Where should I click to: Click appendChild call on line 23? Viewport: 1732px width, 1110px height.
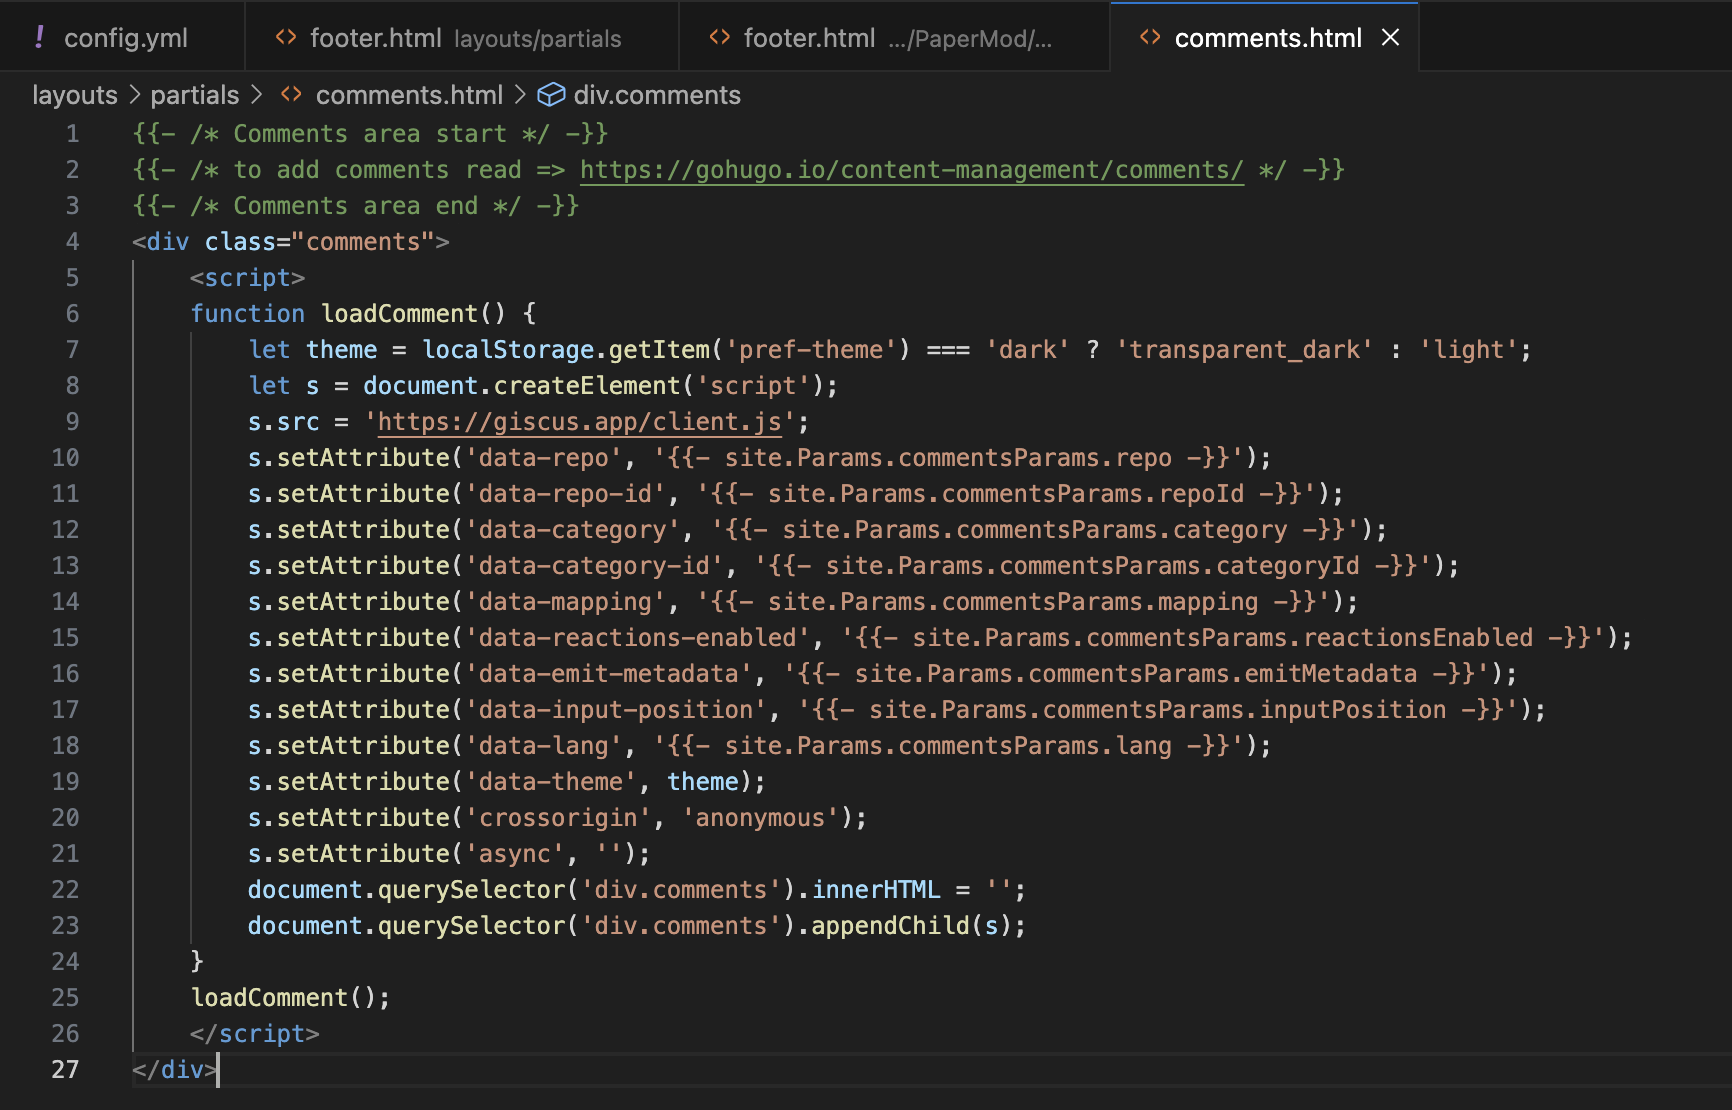890,926
